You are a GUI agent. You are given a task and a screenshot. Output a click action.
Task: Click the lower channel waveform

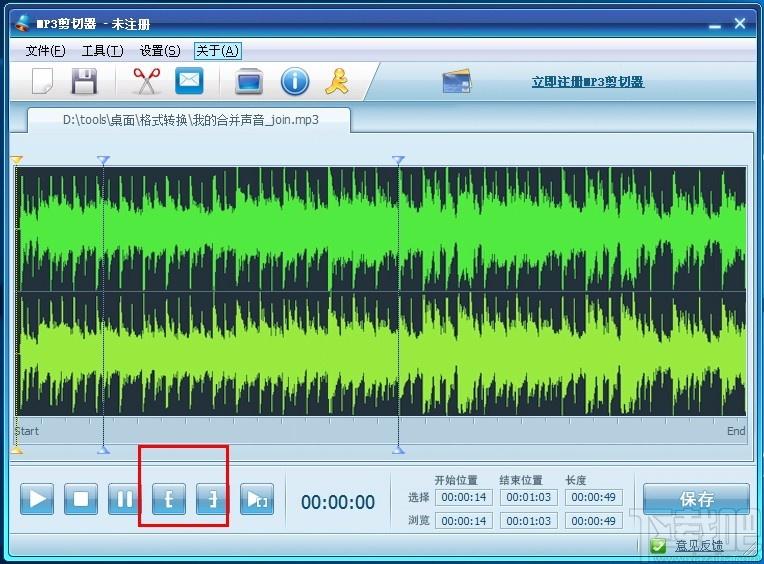(x=381, y=354)
